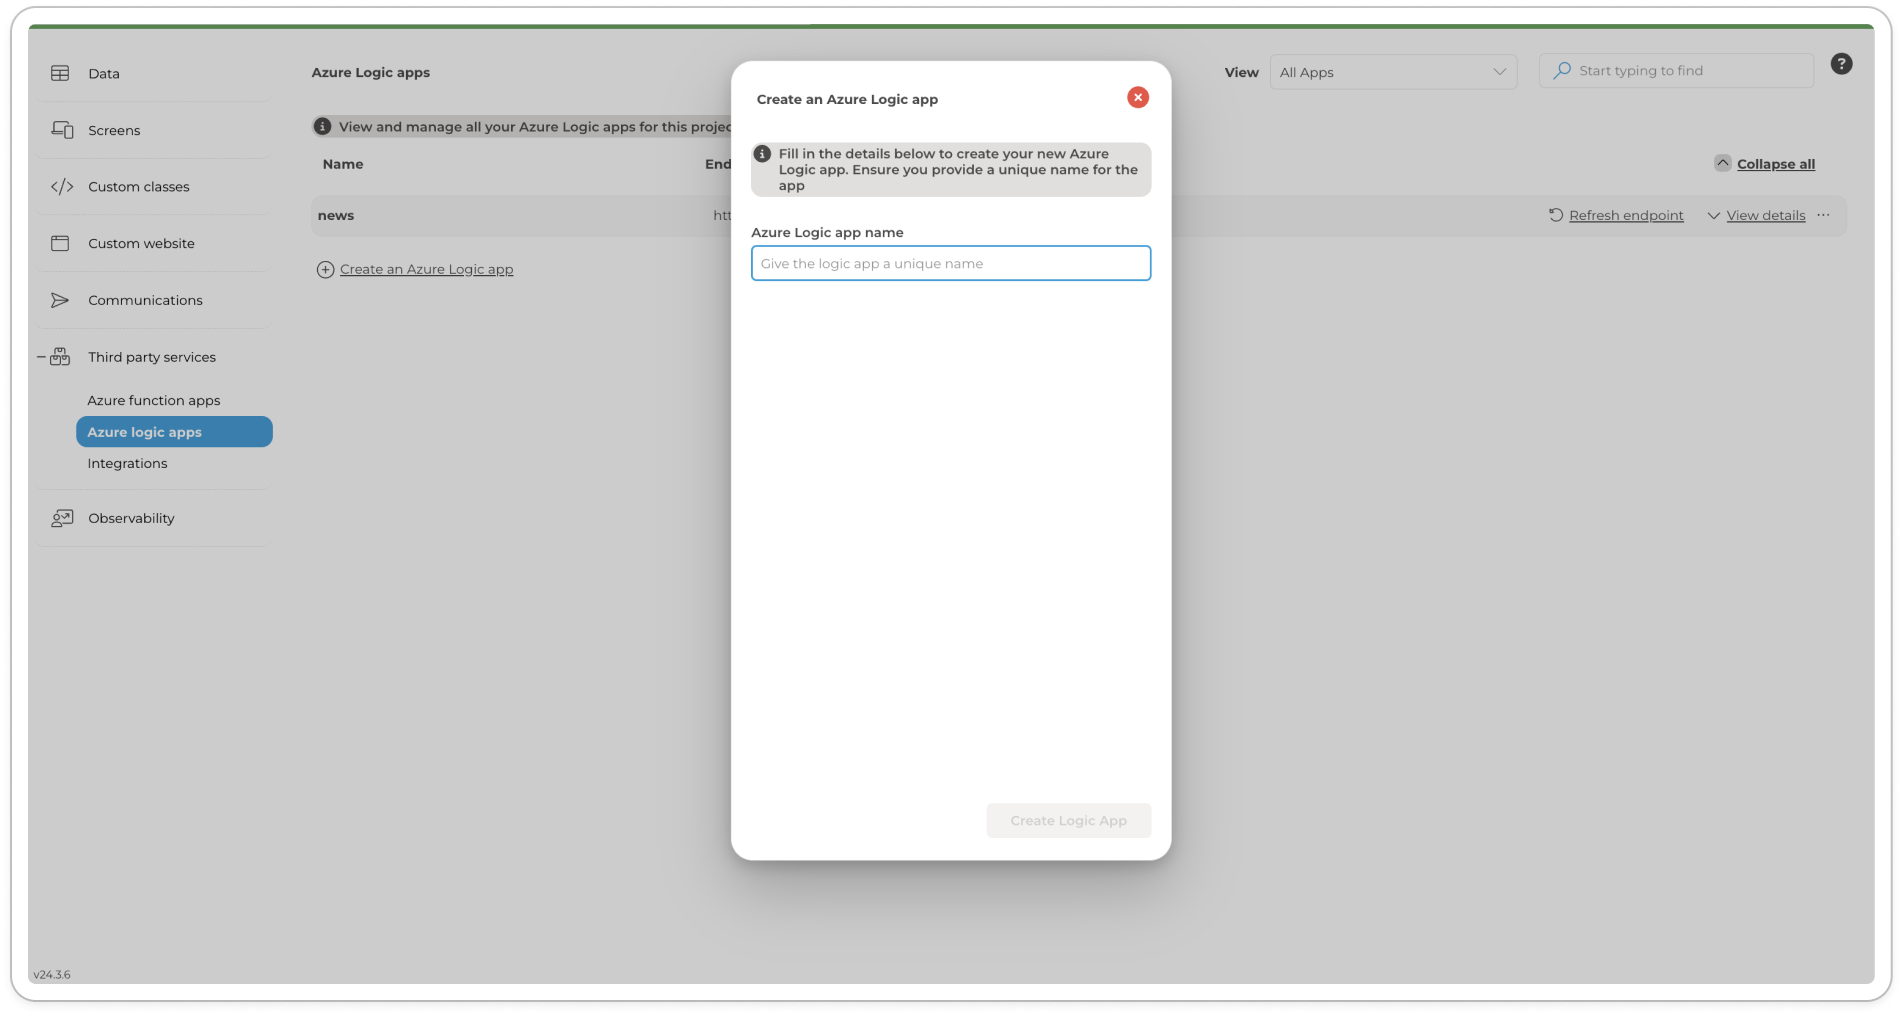Viewport: 1903px width, 1016px height.
Task: Collapse the Third party services group
Action: 41,357
